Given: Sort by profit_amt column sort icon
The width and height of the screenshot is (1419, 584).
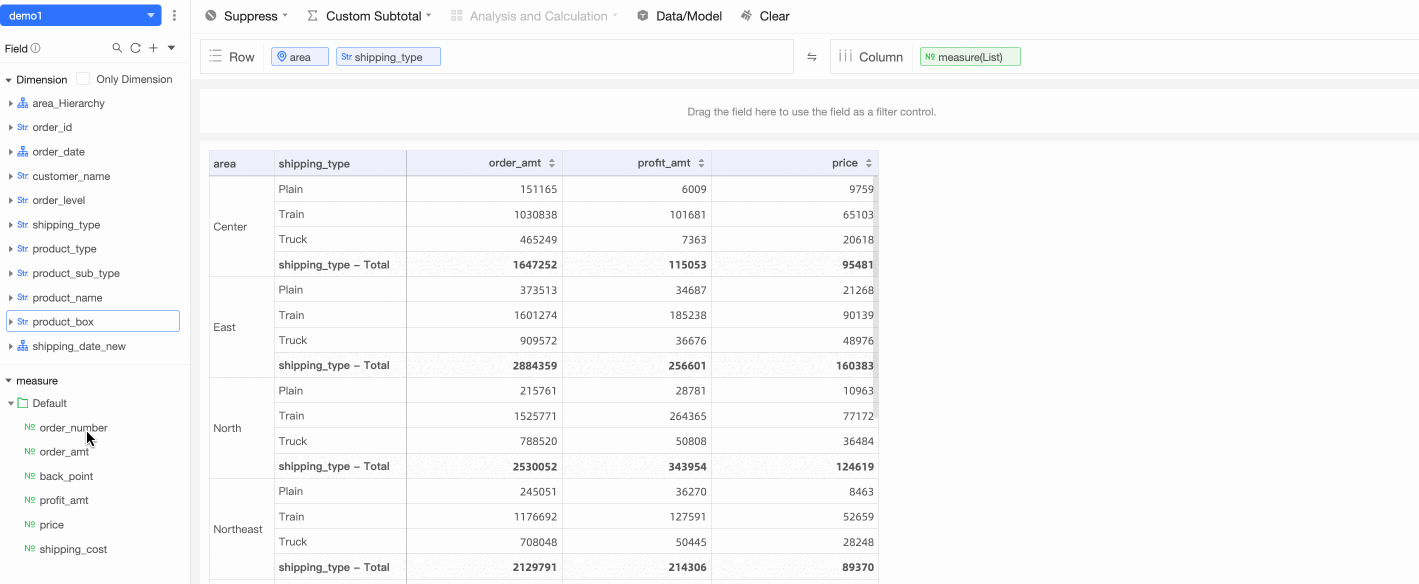Looking at the screenshot, I should point(701,163).
